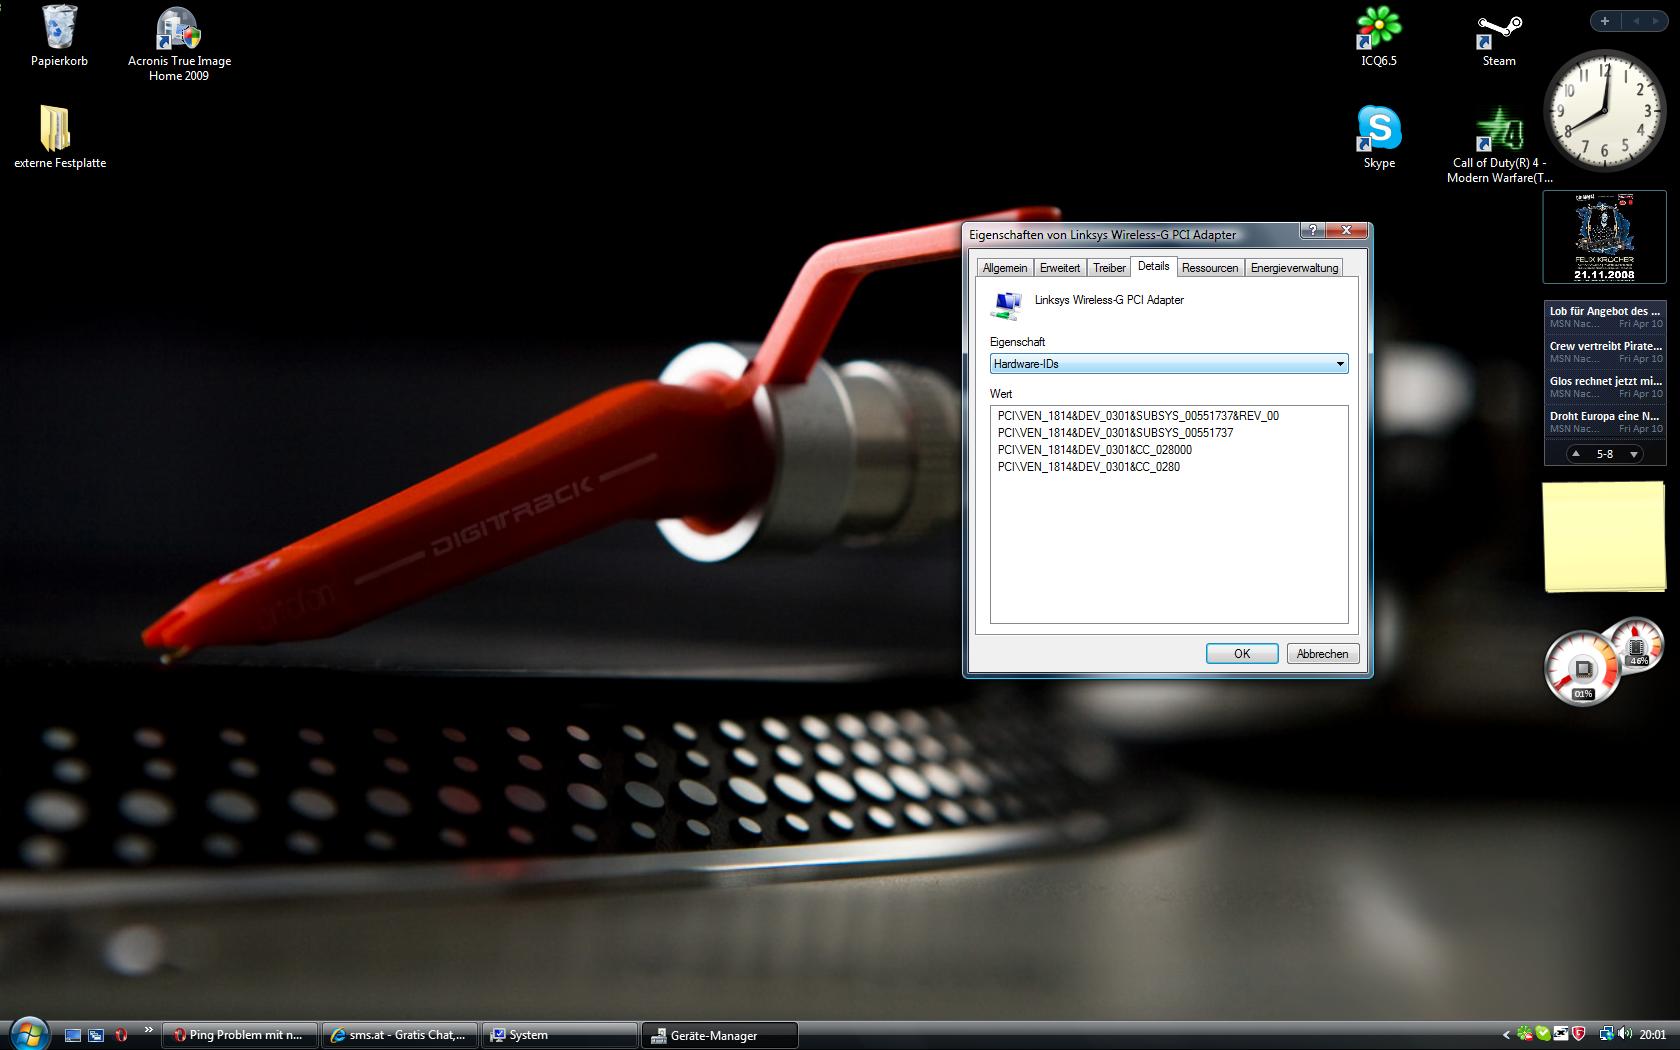
Task: Click the properties dialog title bar text
Action: click(1103, 235)
